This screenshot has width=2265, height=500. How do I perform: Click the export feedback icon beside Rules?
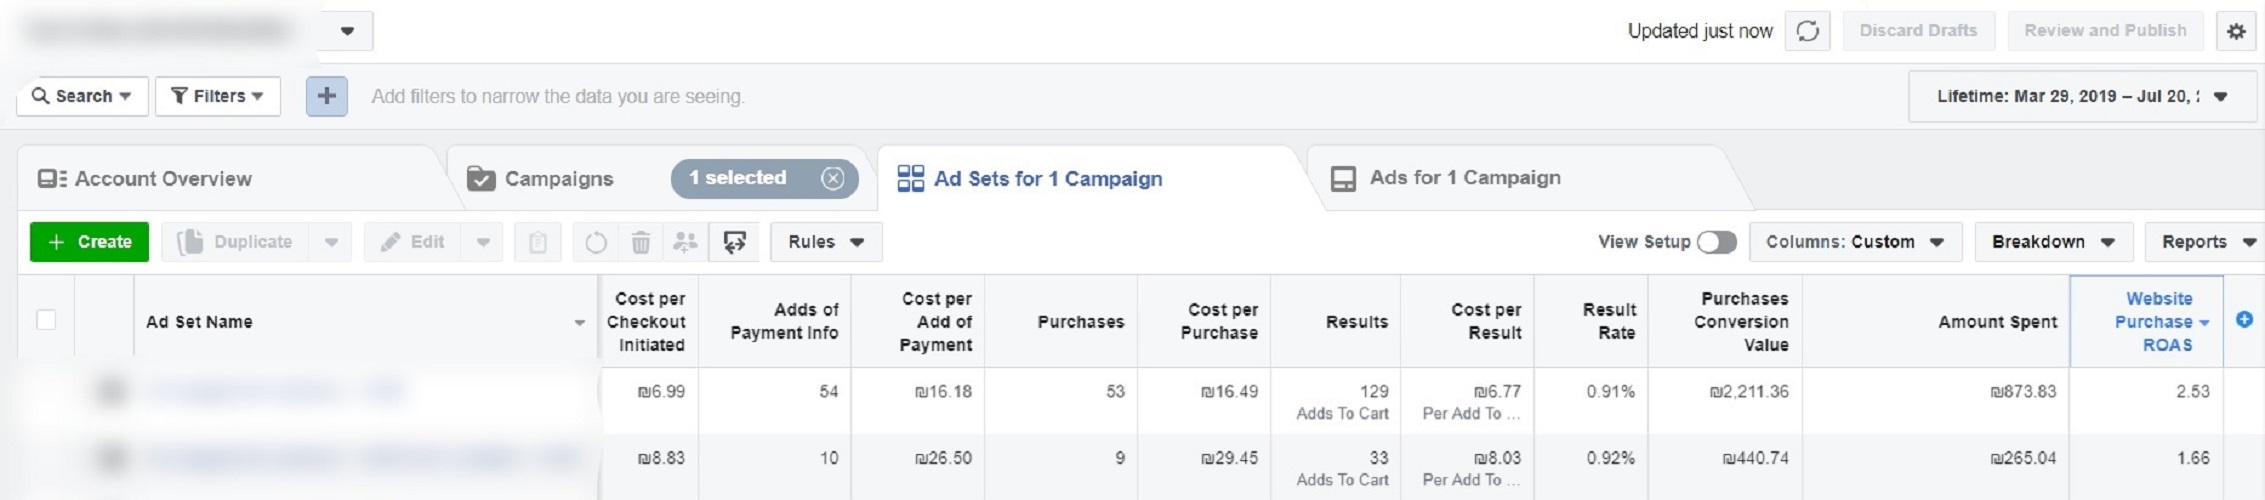(734, 242)
